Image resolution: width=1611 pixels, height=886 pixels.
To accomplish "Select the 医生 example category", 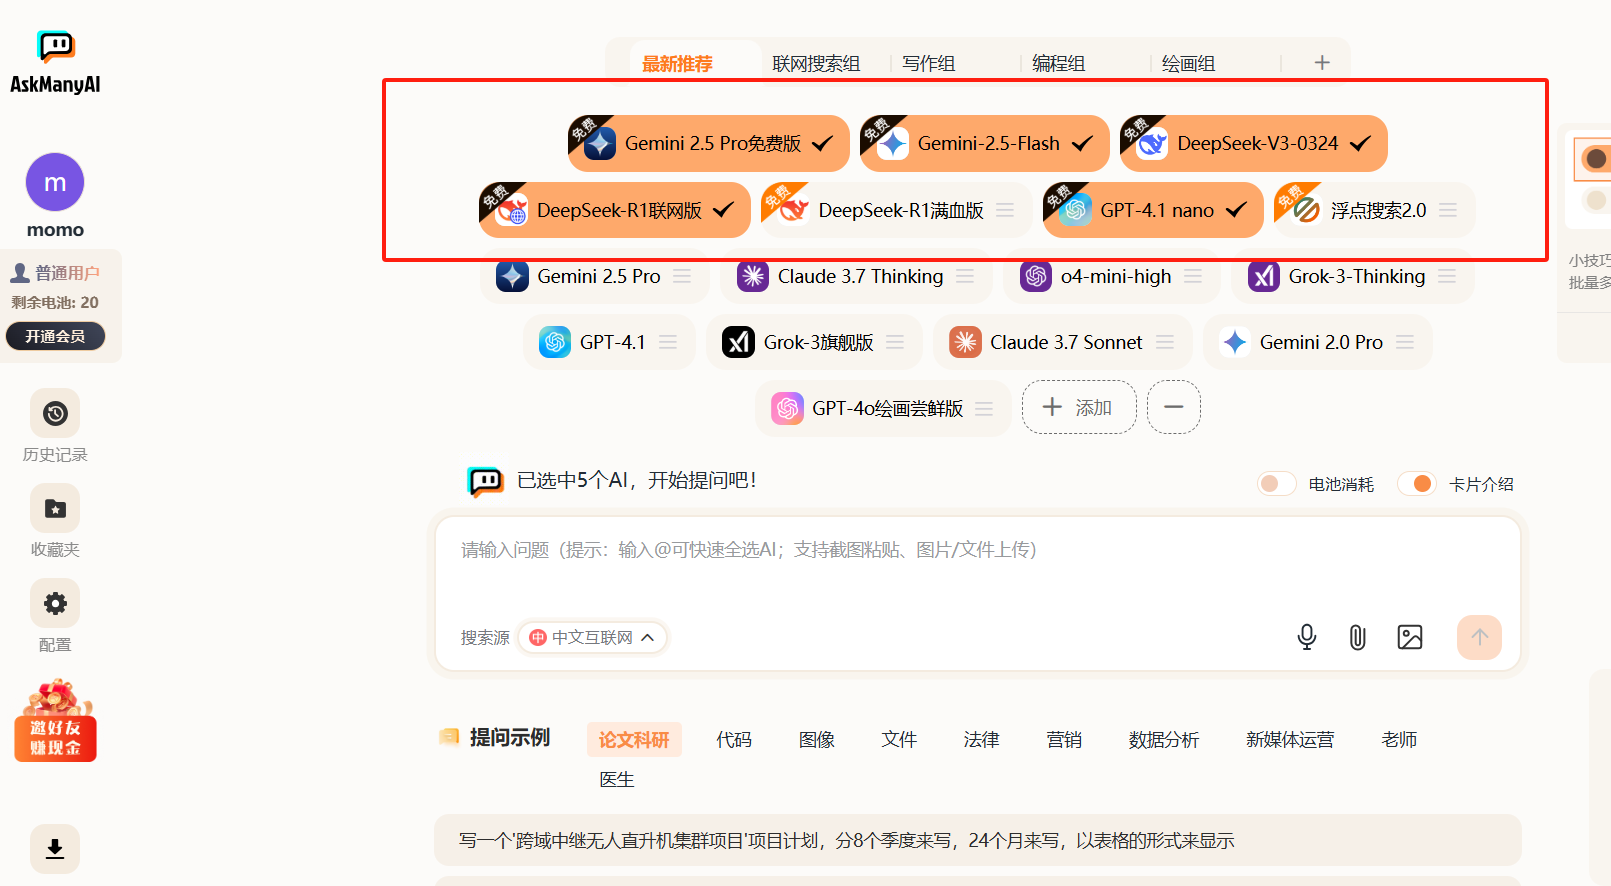I will click(617, 779).
